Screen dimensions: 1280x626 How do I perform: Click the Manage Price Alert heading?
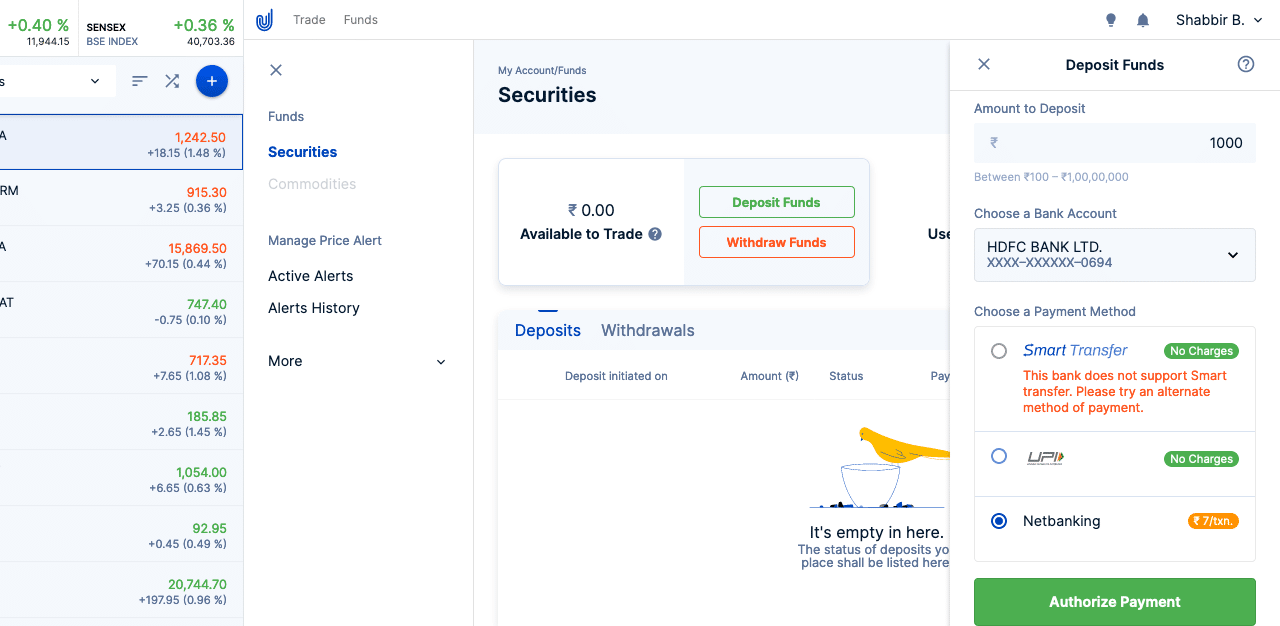tap(325, 240)
